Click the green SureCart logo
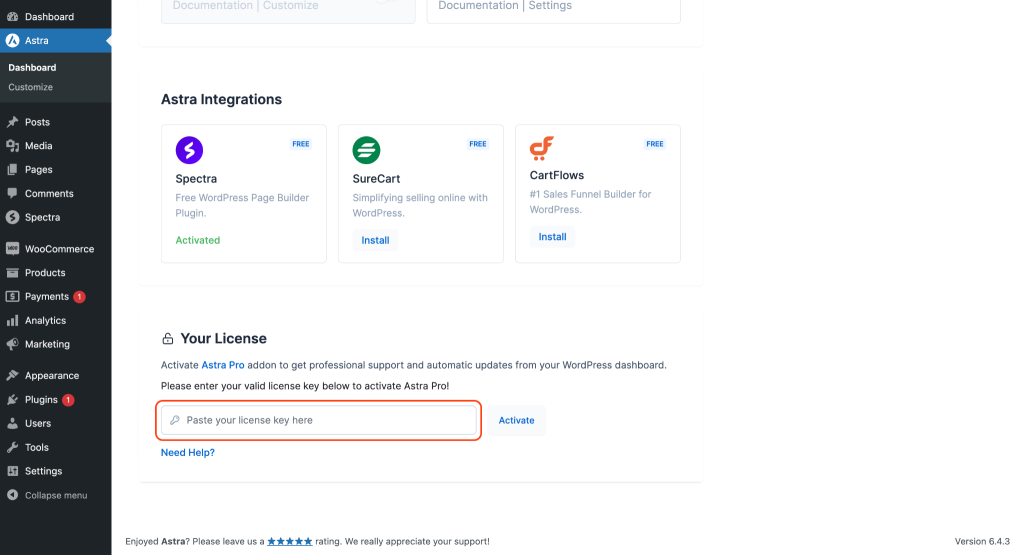1024x555 pixels. (x=366, y=150)
